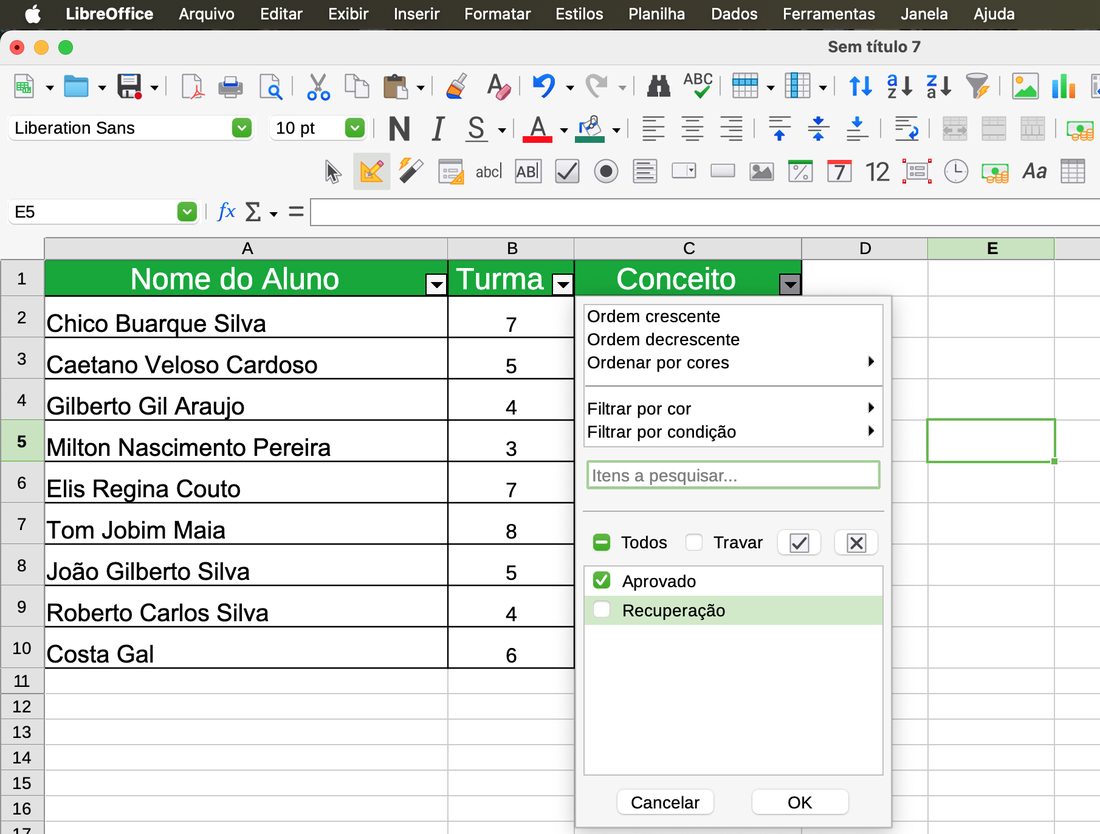Open Ordenar por cores submenu
This screenshot has height=834, width=1100.
coord(733,363)
